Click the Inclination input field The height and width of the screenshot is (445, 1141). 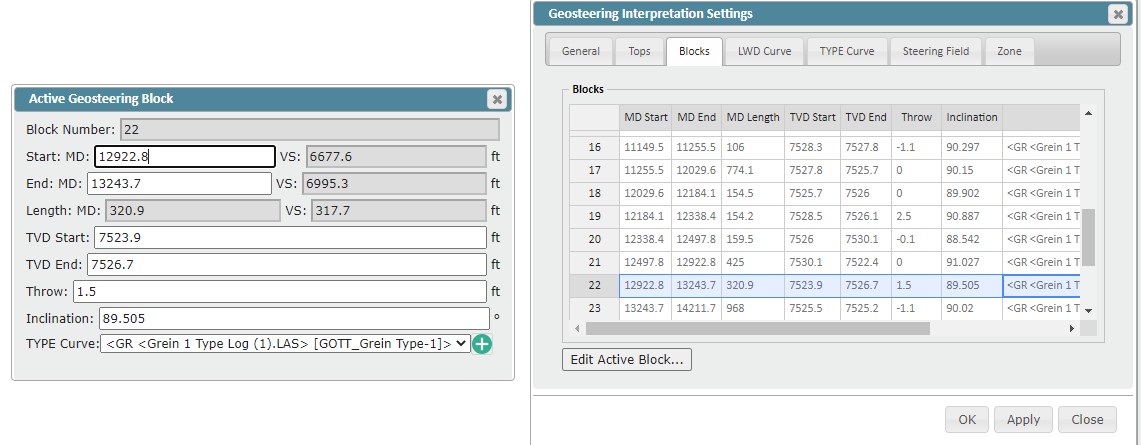[x=294, y=318]
